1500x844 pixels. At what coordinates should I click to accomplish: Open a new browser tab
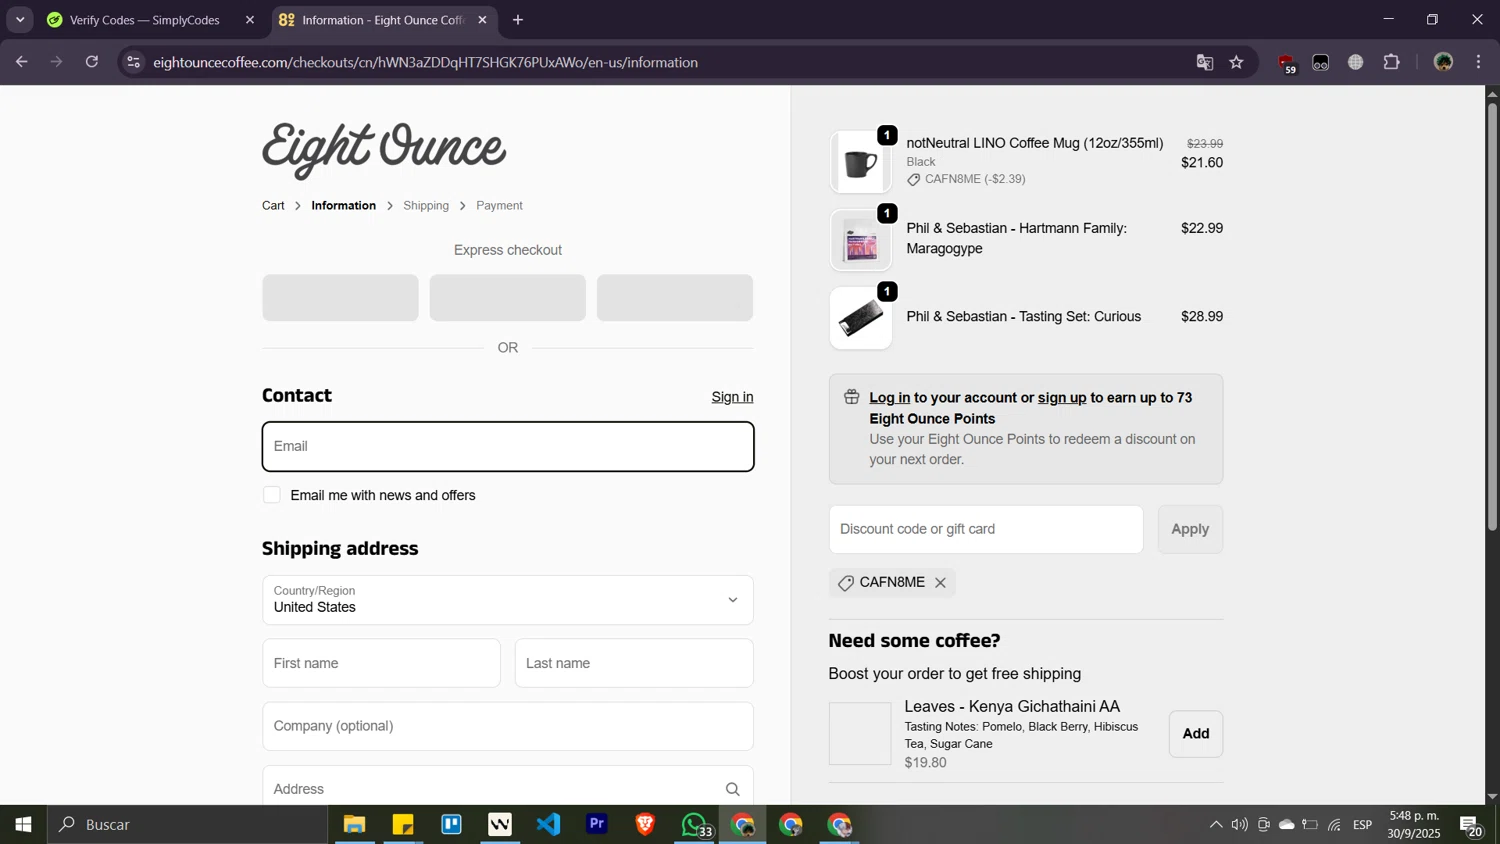[518, 20]
